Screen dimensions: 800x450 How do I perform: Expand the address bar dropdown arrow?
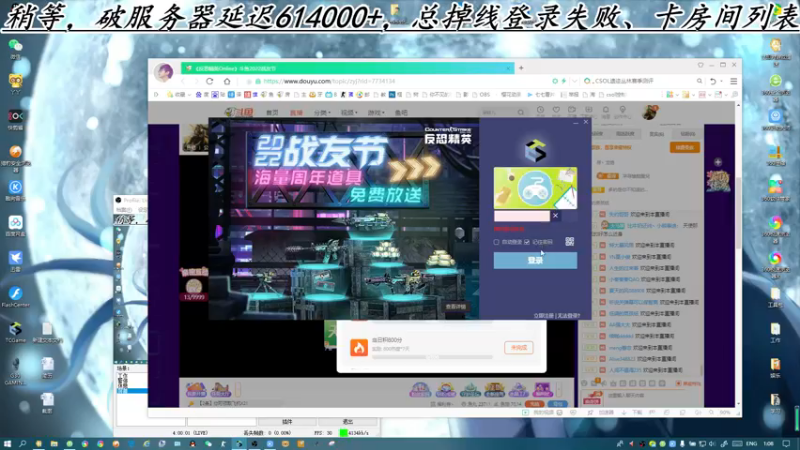click(x=574, y=81)
